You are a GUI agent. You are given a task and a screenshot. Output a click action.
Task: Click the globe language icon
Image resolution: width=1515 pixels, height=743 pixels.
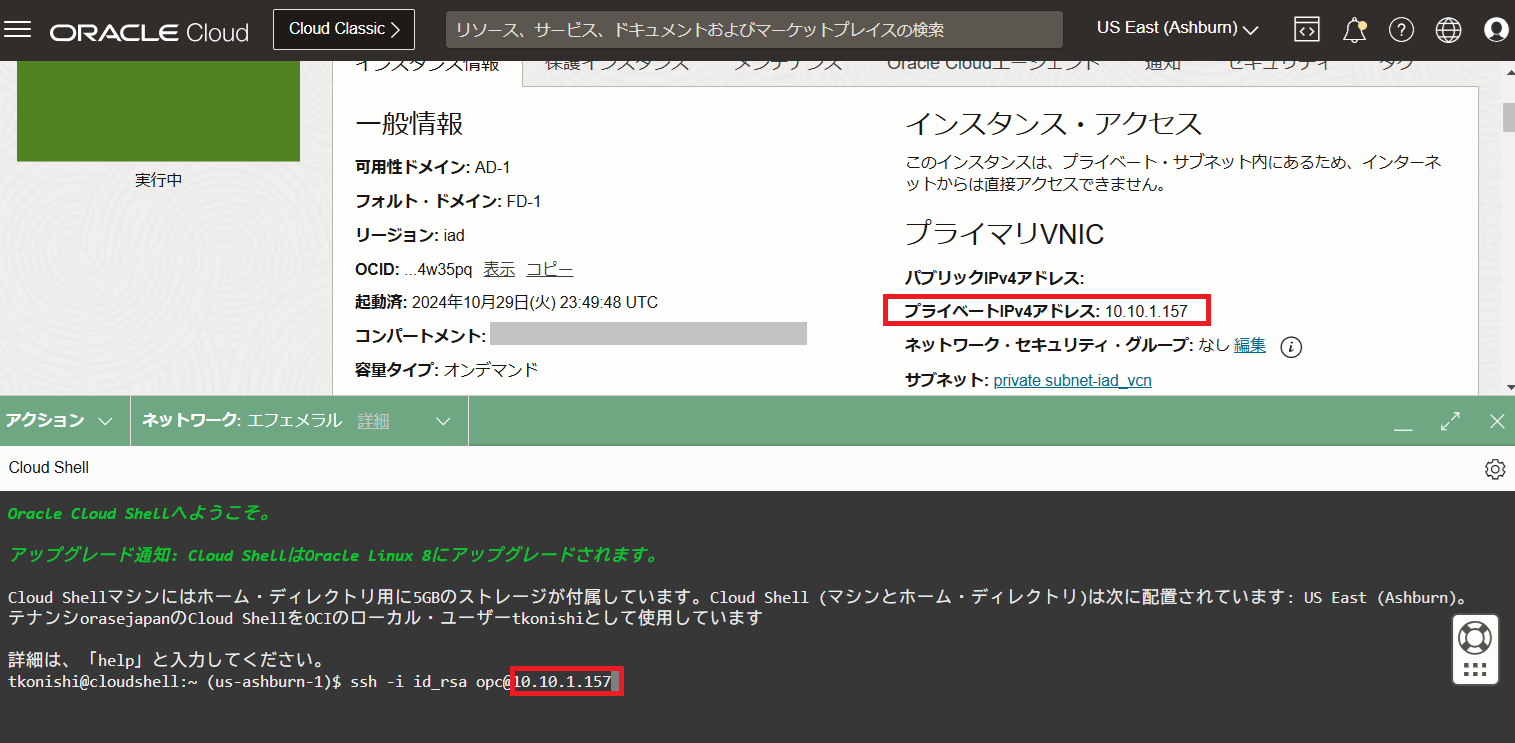tap(1448, 30)
